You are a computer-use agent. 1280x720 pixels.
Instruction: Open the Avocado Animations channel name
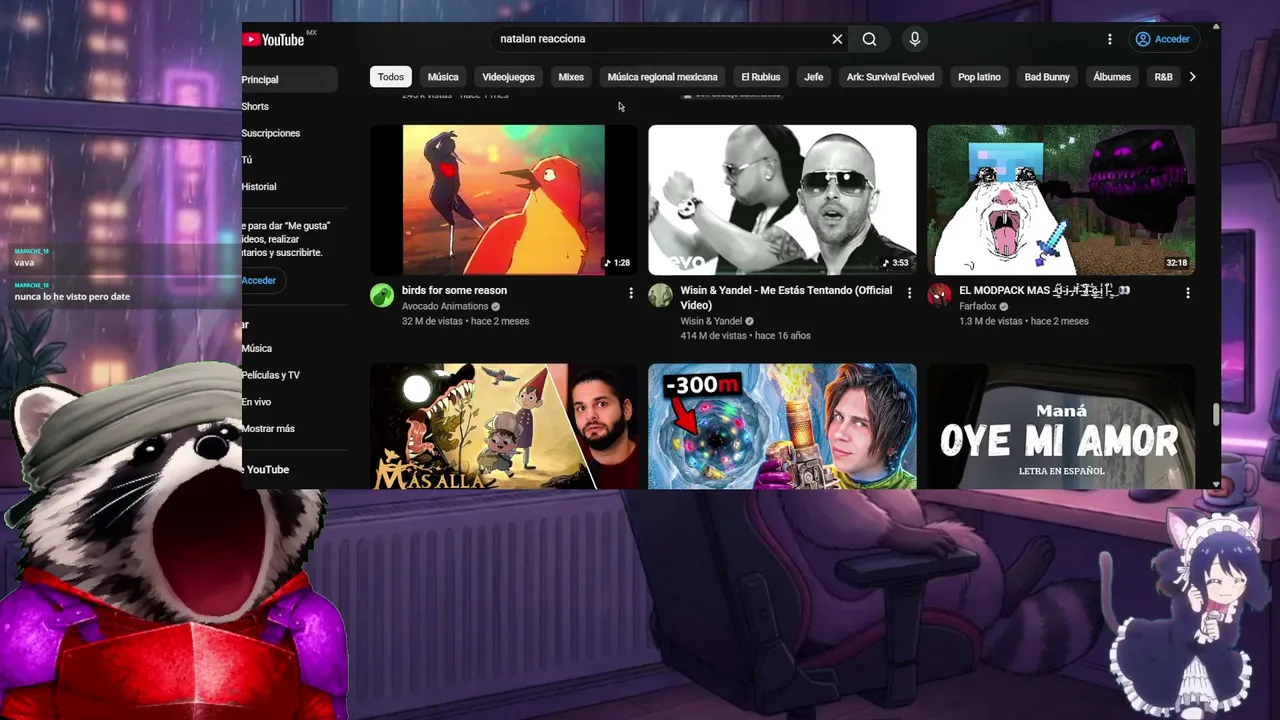(445, 306)
